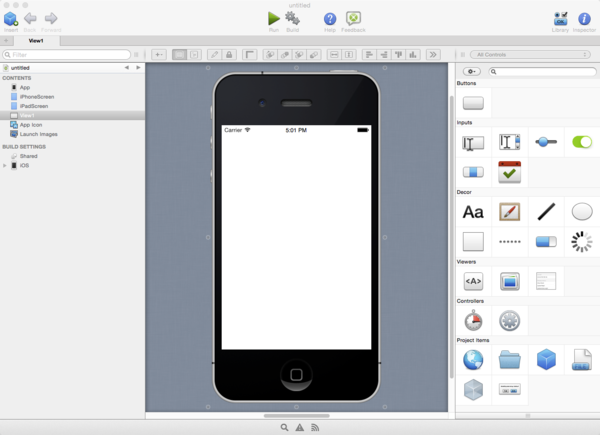Screen dimensions: 600x435
Task: Open the add (+) dropdown in layout toolbar
Action: point(159,55)
